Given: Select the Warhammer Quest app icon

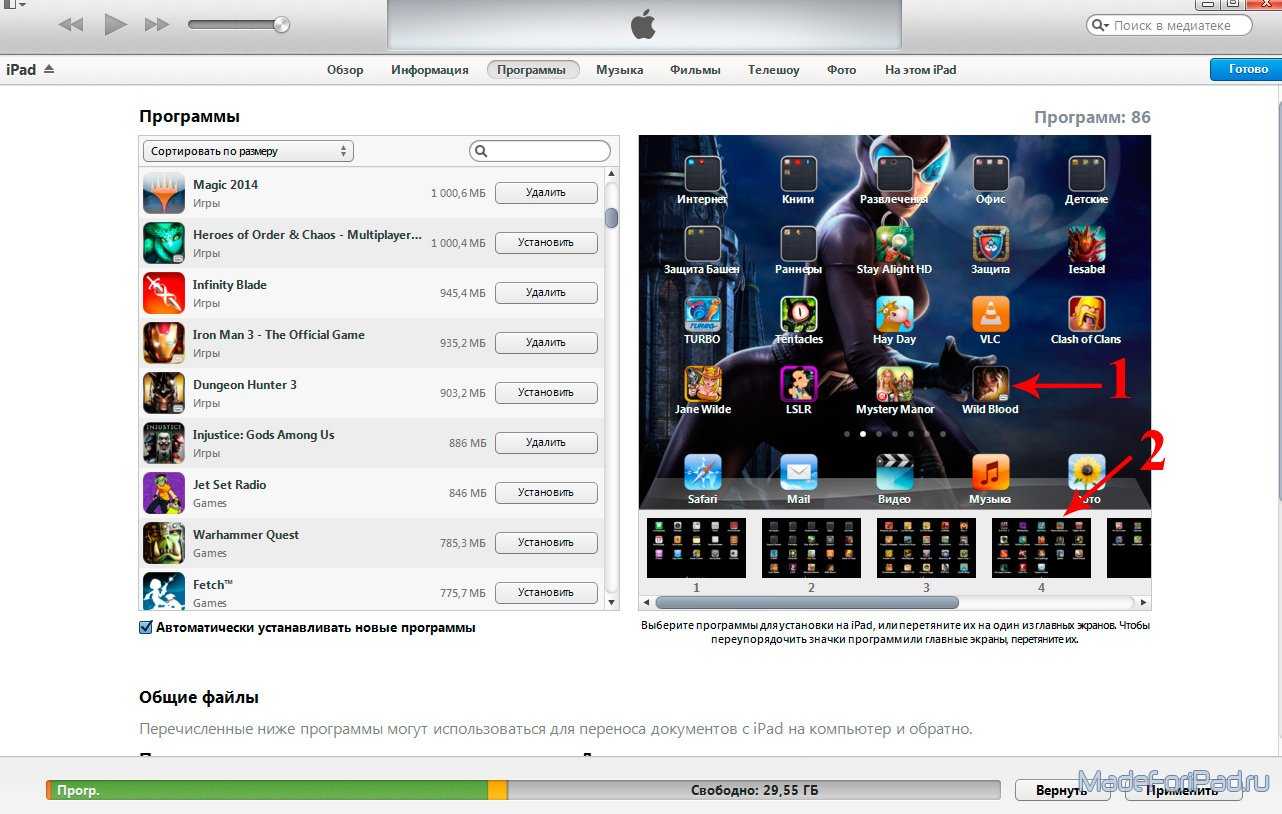Looking at the screenshot, I should [164, 543].
